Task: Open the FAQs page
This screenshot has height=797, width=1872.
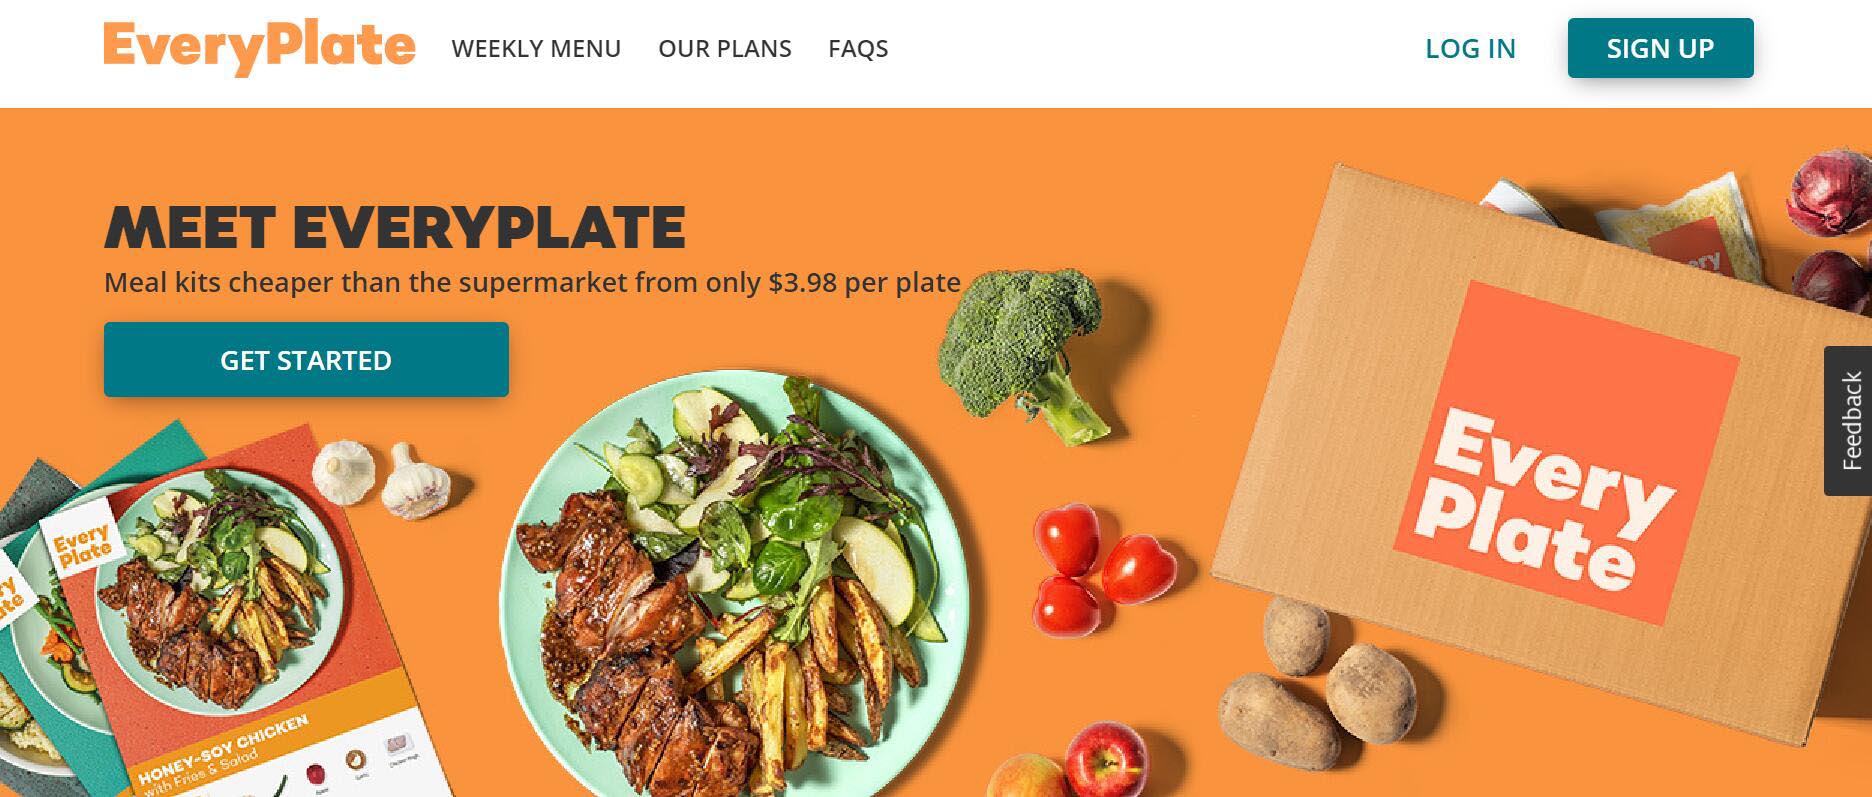Action: [858, 48]
